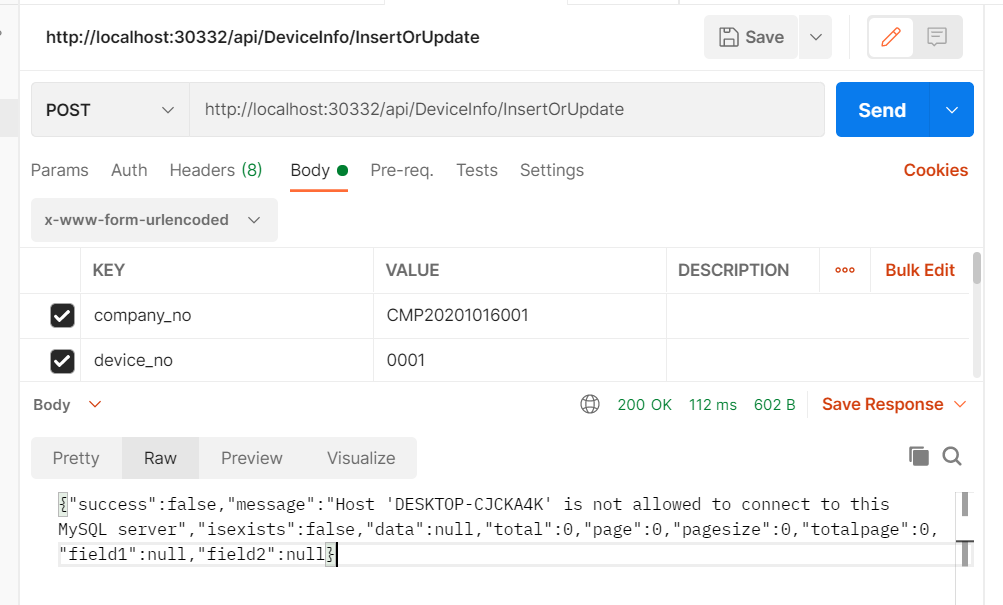Click Bulk Edit
This screenshot has width=1003, height=605.
(x=920, y=270)
